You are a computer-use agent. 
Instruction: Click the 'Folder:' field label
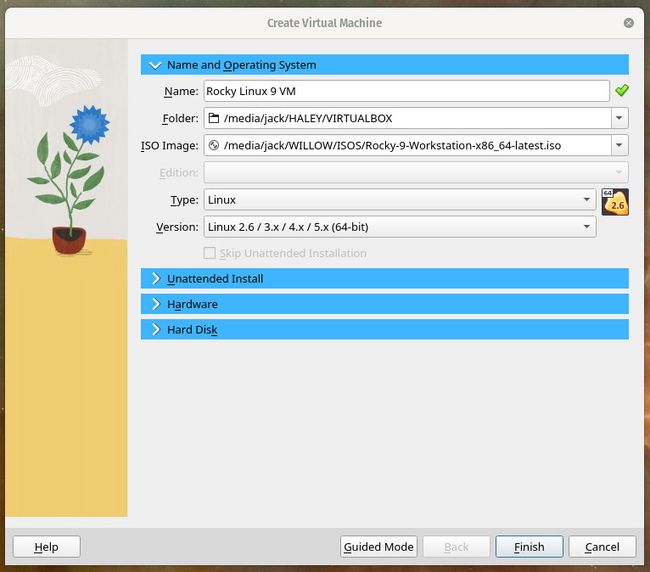180,119
